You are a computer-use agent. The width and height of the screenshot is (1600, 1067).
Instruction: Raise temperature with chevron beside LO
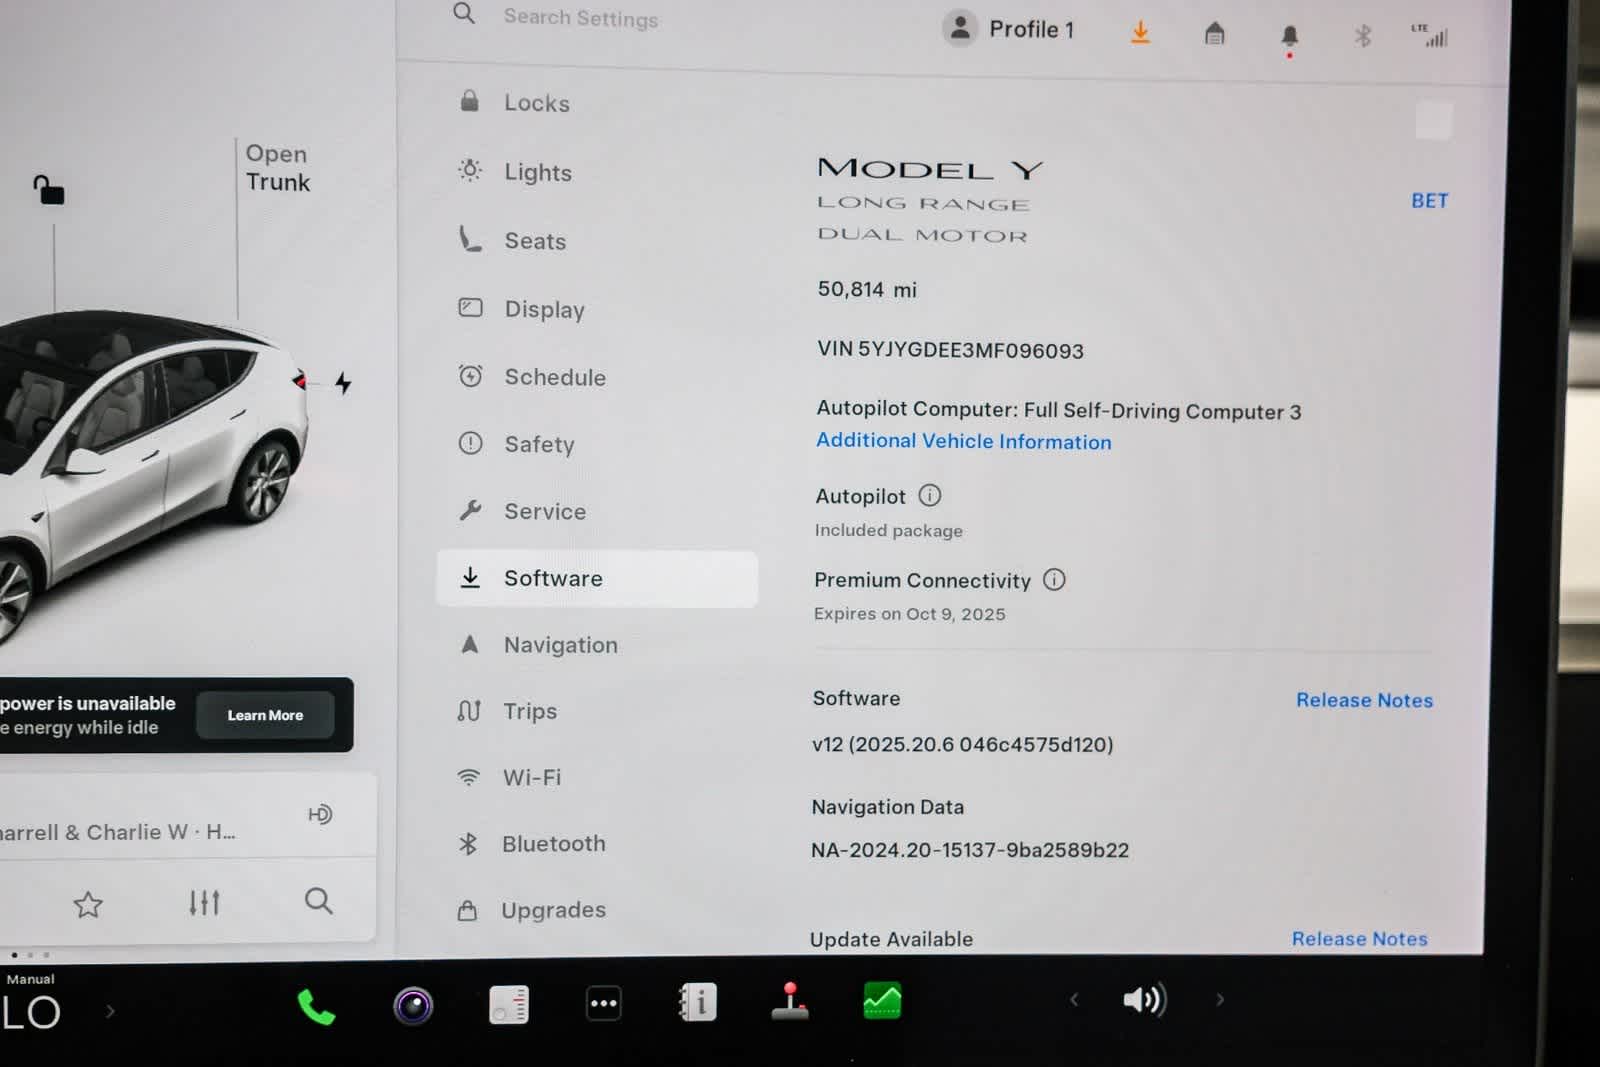coord(110,1011)
